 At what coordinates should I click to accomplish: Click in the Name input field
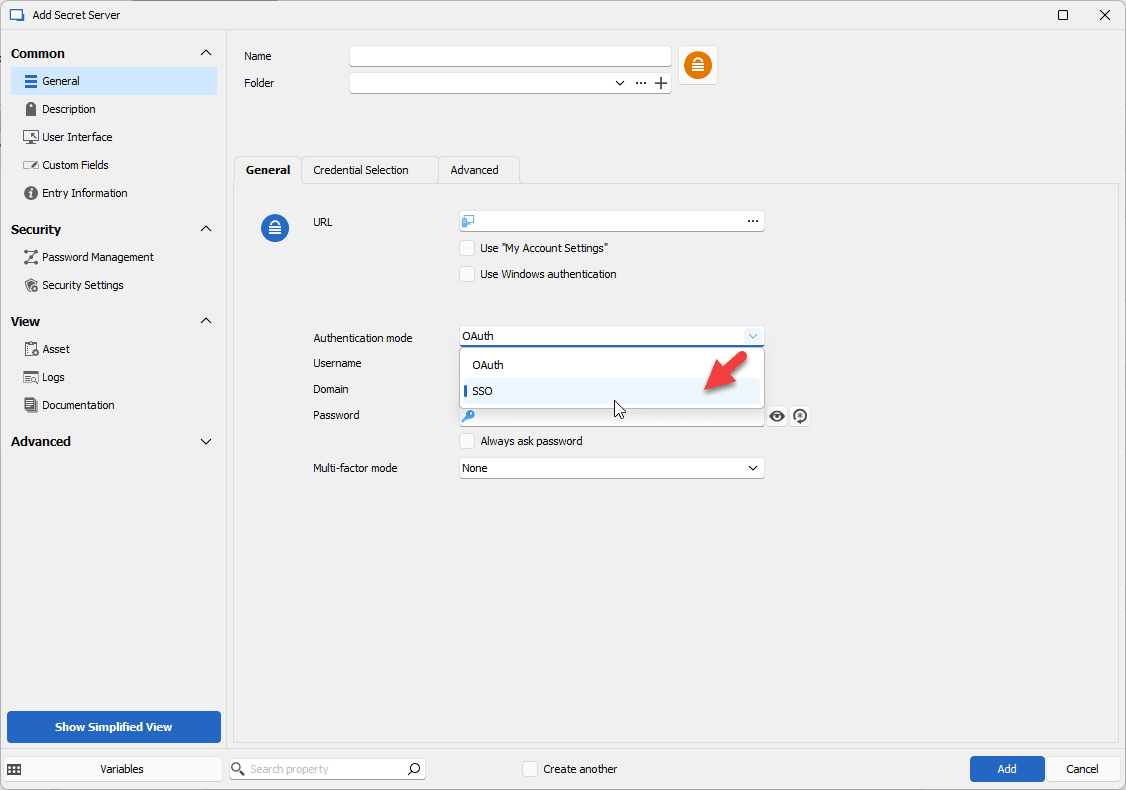[x=510, y=56]
